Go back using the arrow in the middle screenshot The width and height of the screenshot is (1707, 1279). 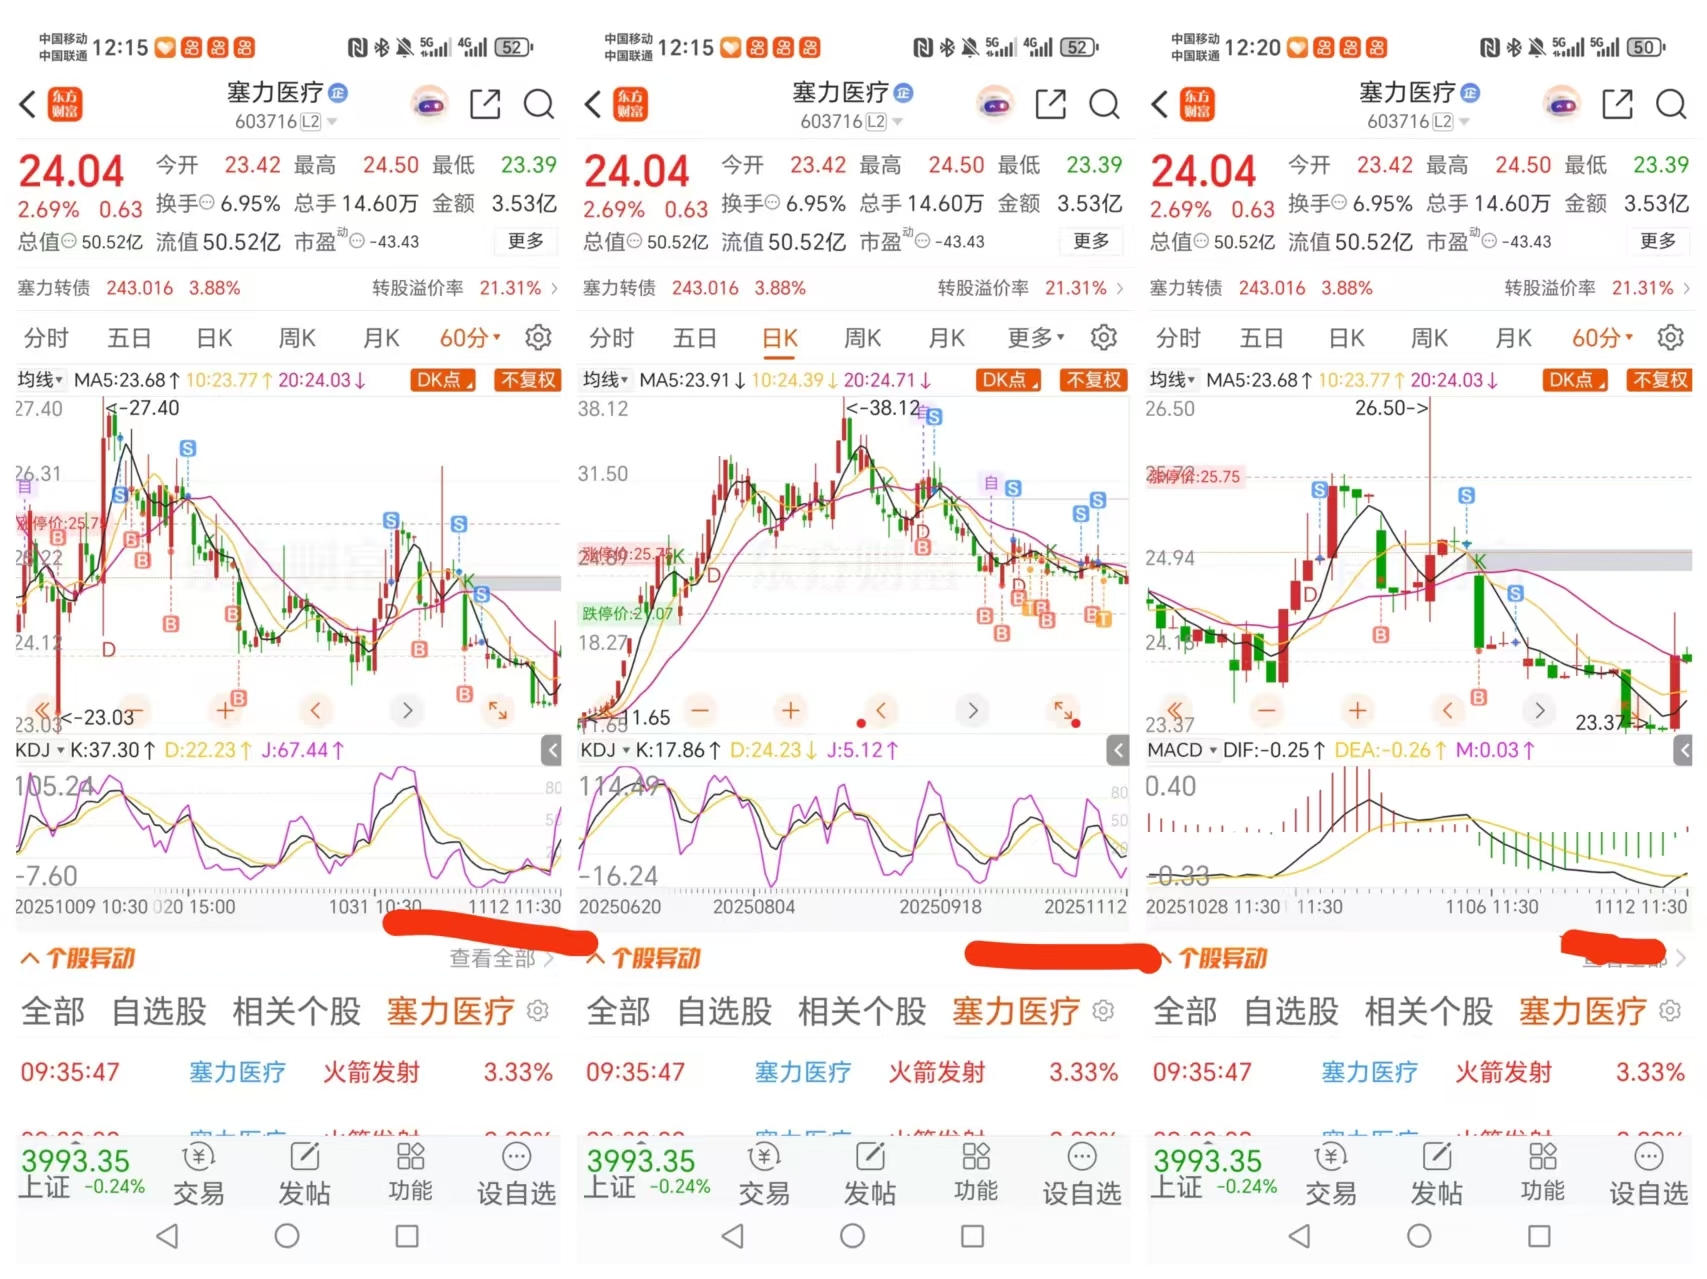[x=593, y=104]
